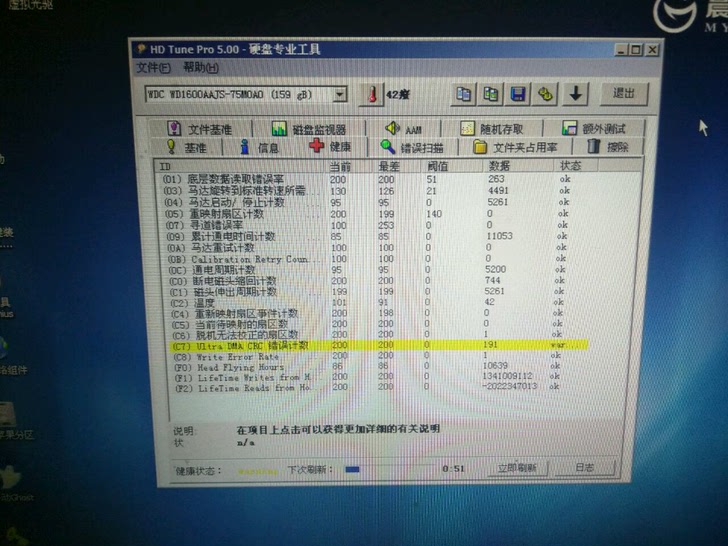
Task: Click the 当前 column header
Action: (x=350, y=166)
